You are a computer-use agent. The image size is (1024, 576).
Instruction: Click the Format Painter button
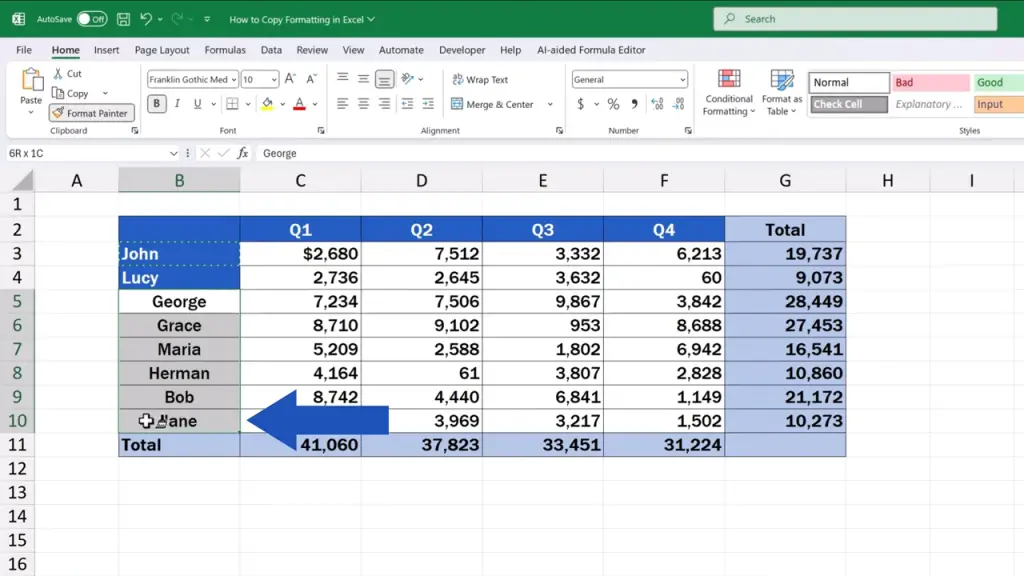point(89,113)
